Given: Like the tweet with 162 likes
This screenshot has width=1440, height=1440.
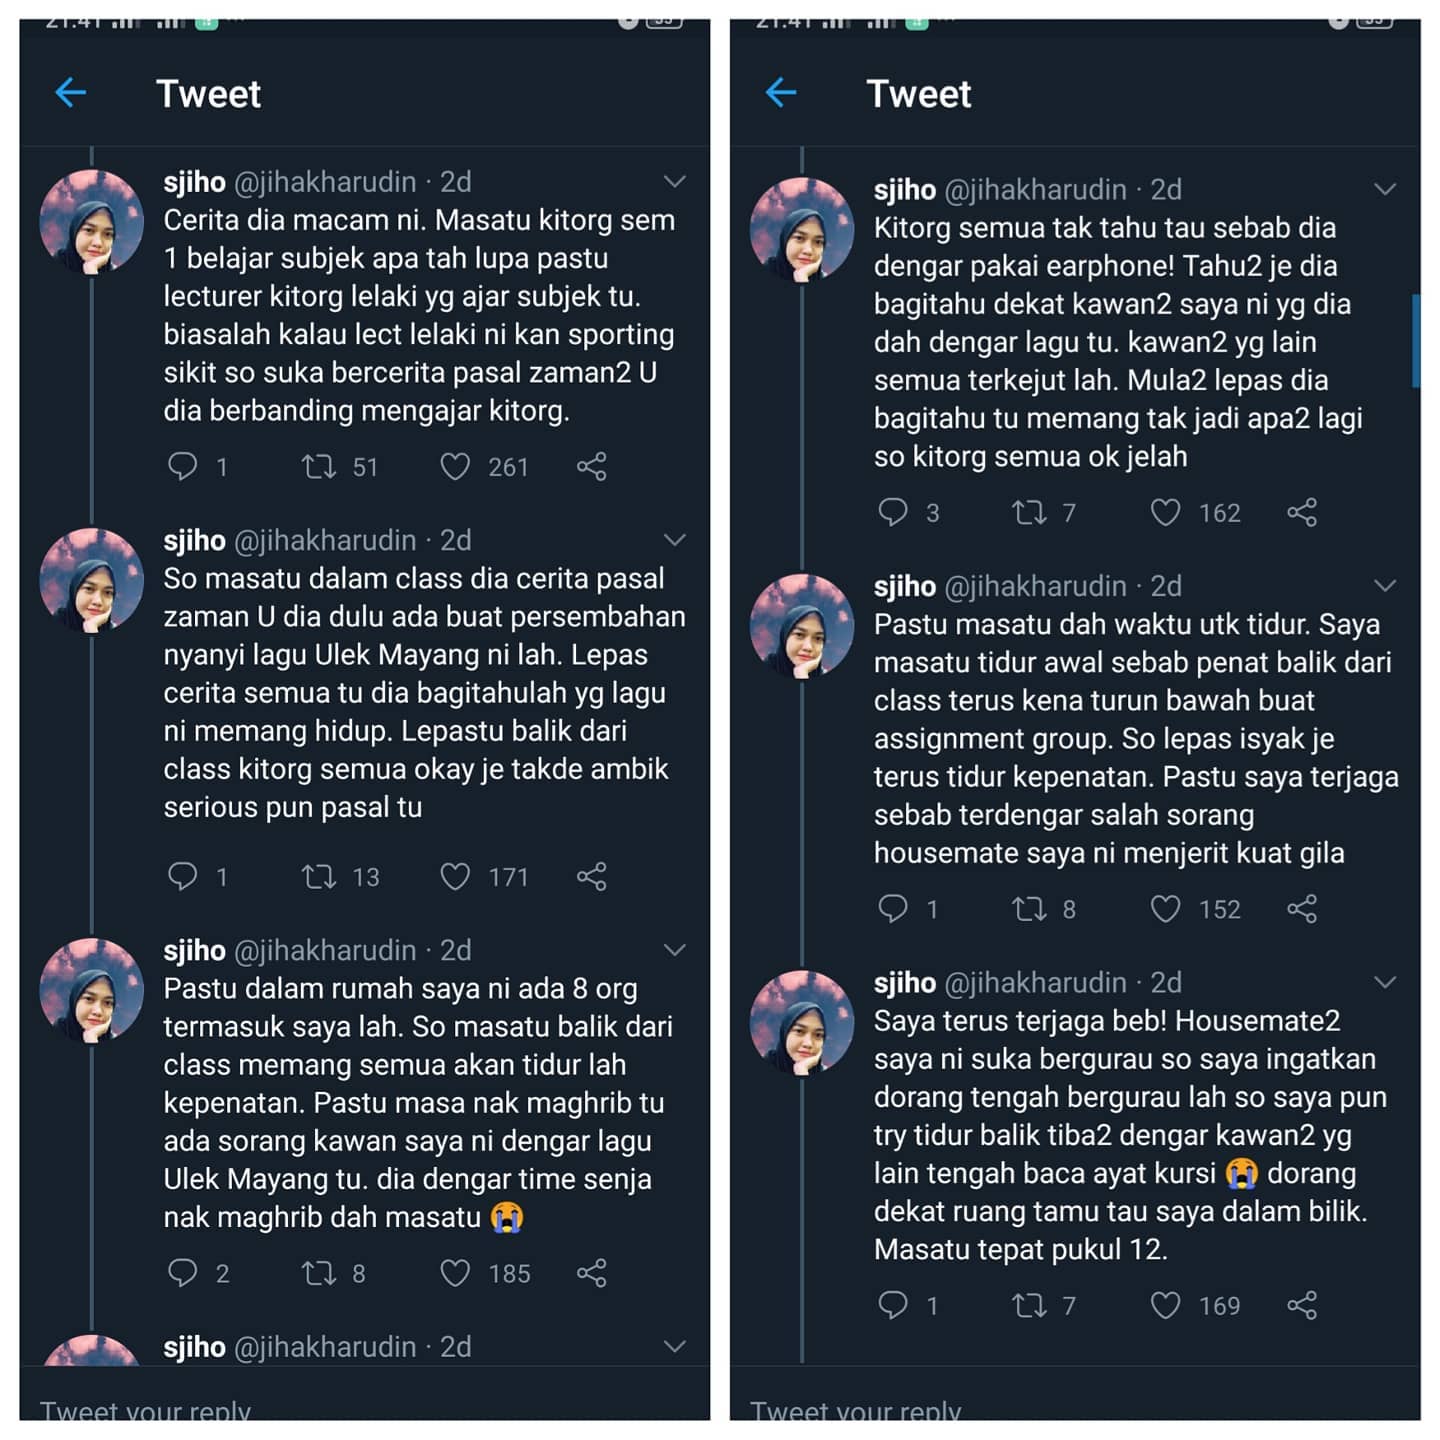Looking at the screenshot, I should coord(1165,513).
